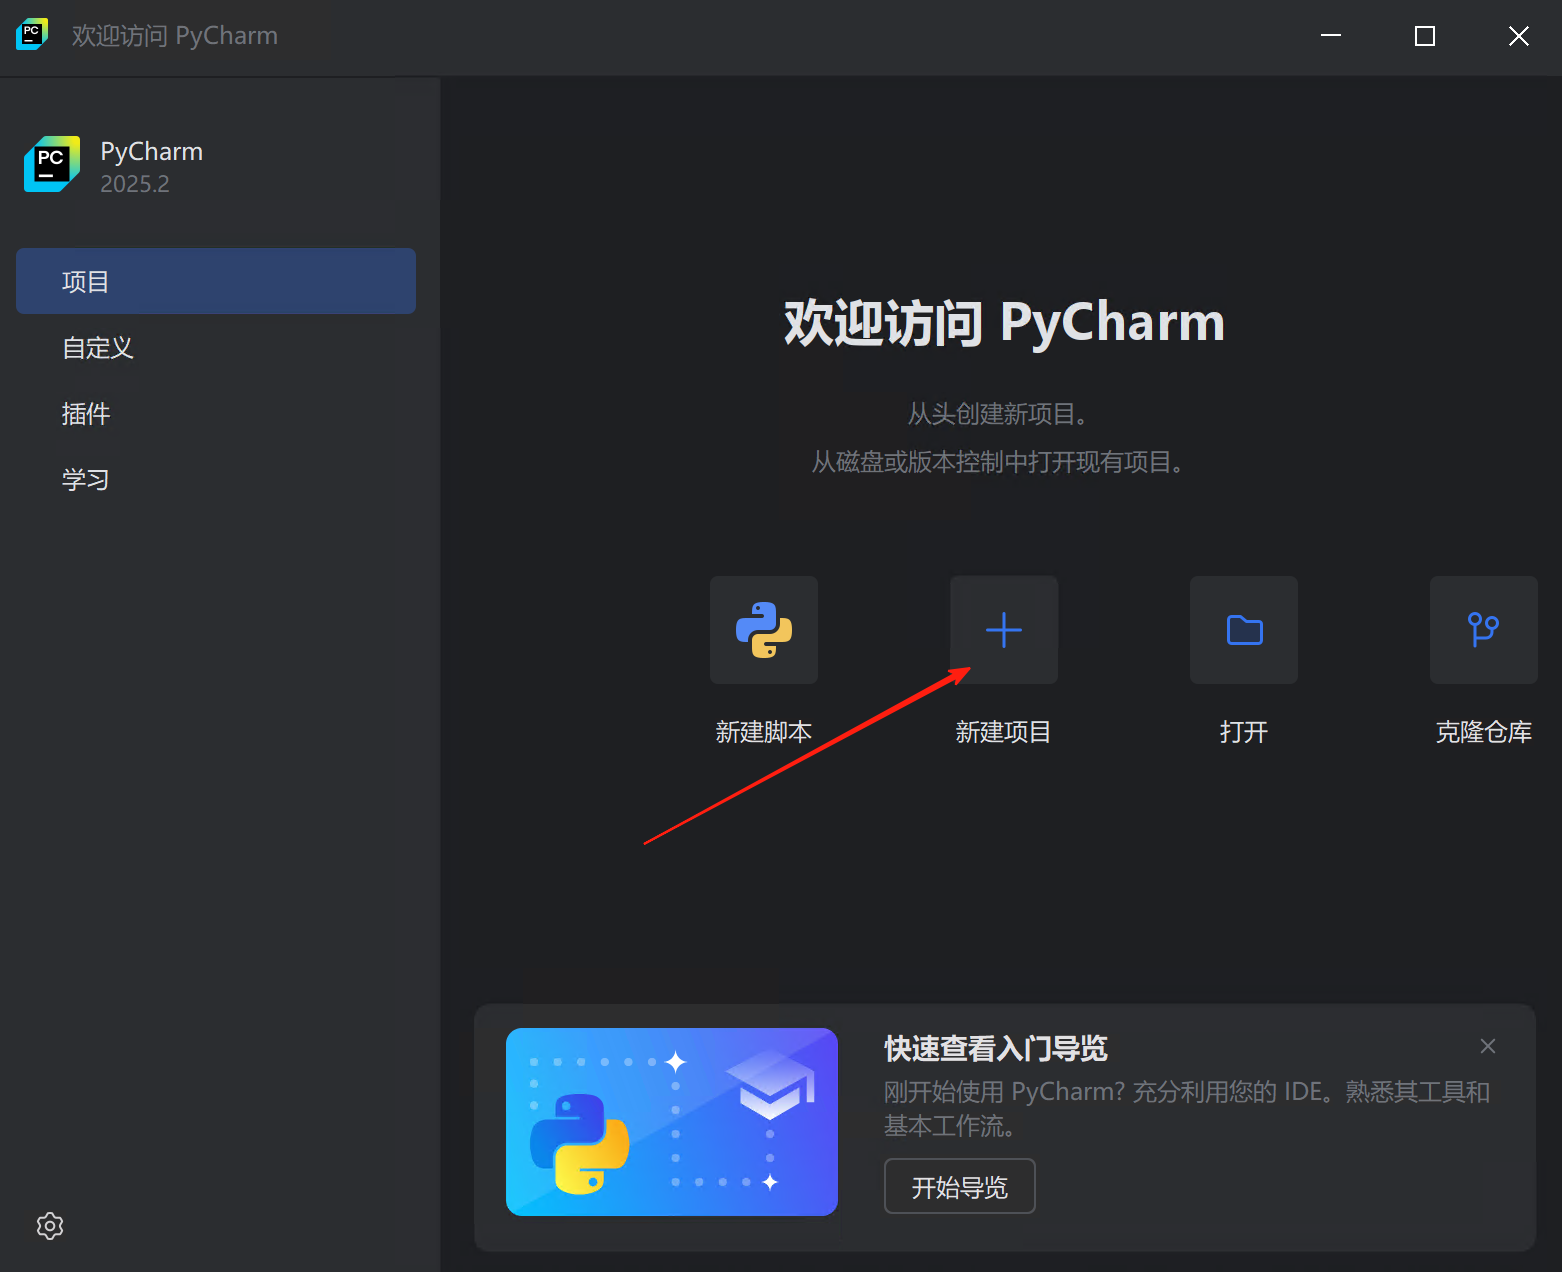Open an existing project via folder icon

1243,630
